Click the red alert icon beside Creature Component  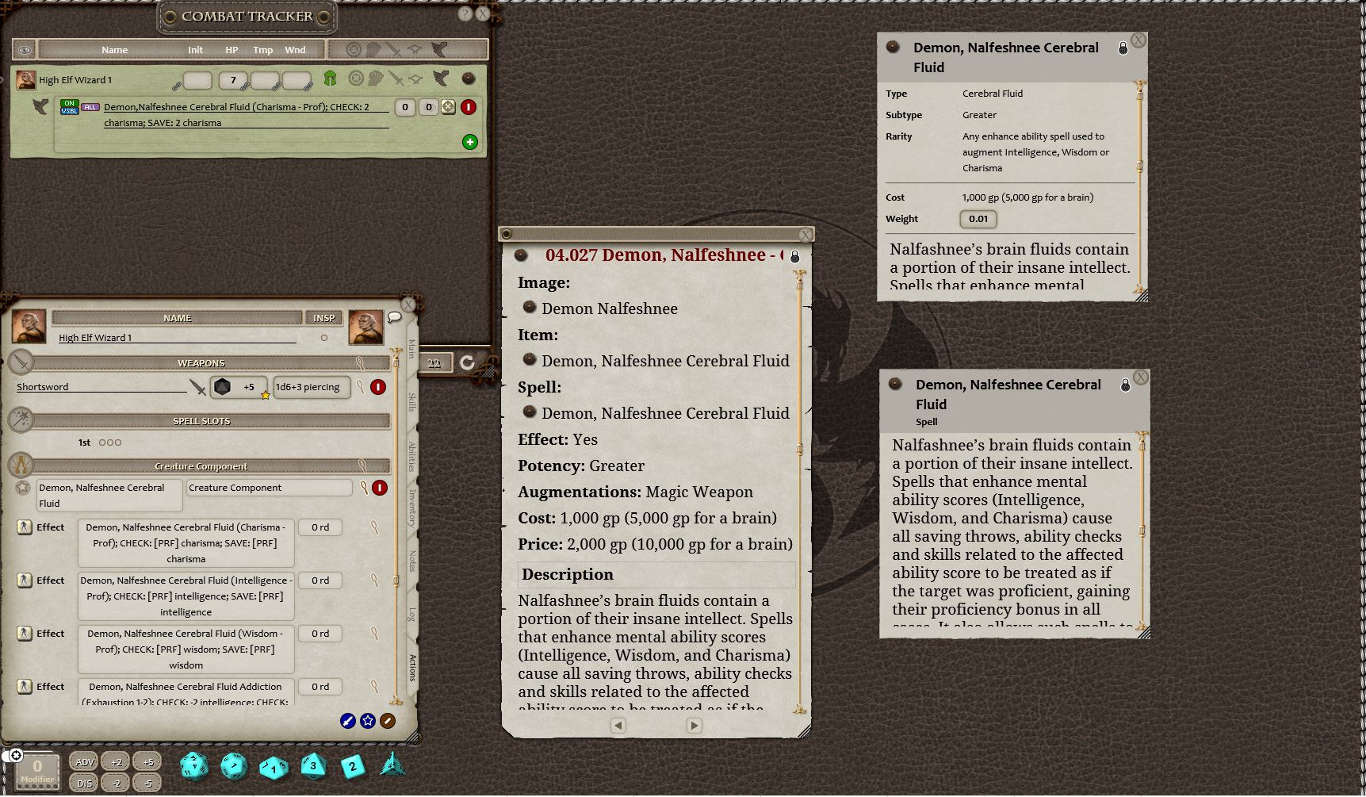click(x=377, y=488)
